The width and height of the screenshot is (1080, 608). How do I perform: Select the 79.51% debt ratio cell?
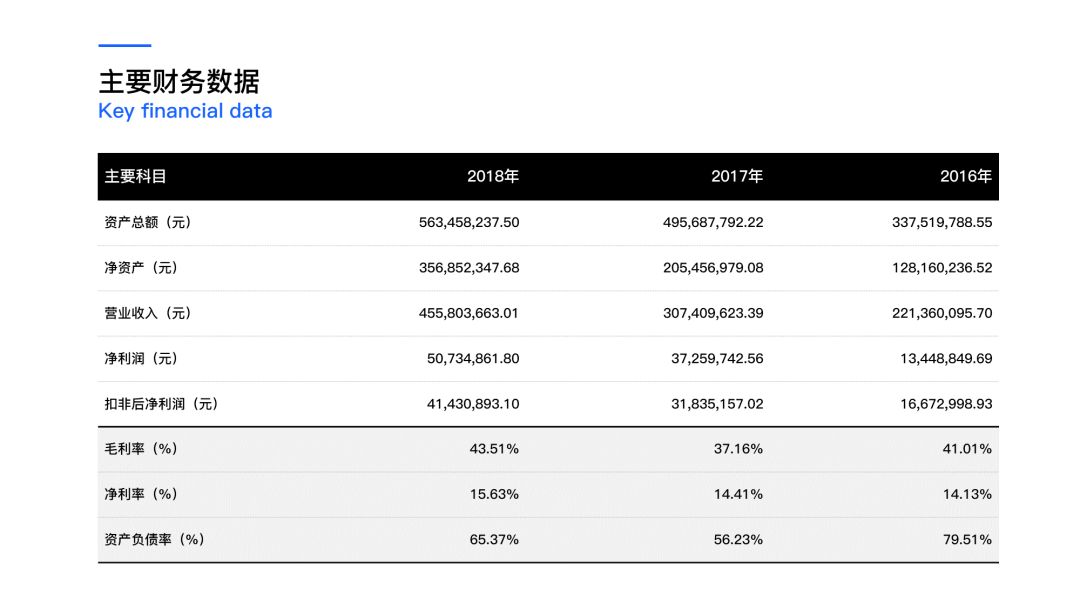(x=967, y=539)
